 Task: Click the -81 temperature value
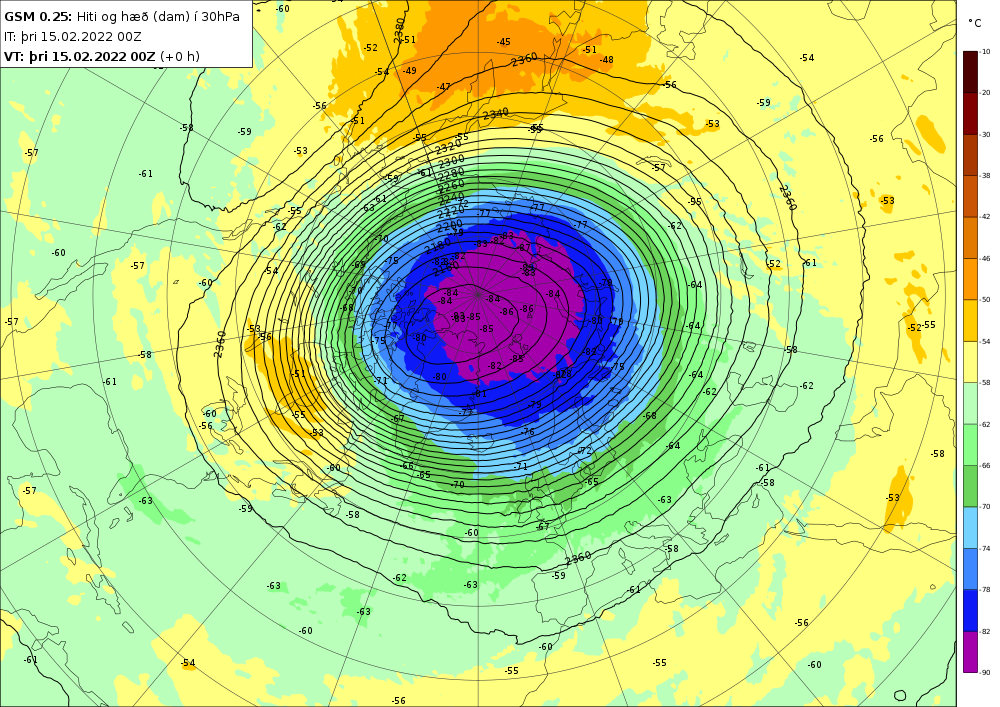480,394
